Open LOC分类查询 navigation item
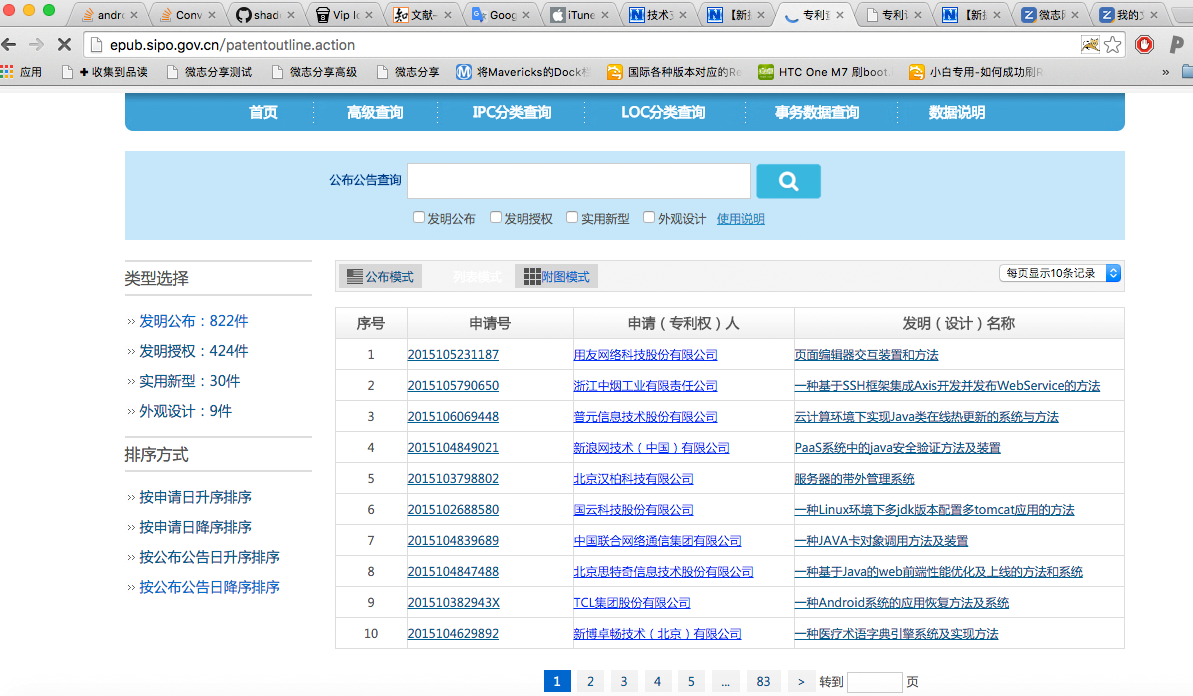Image resolution: width=1193 pixels, height=696 pixels. pyautogui.click(x=663, y=113)
